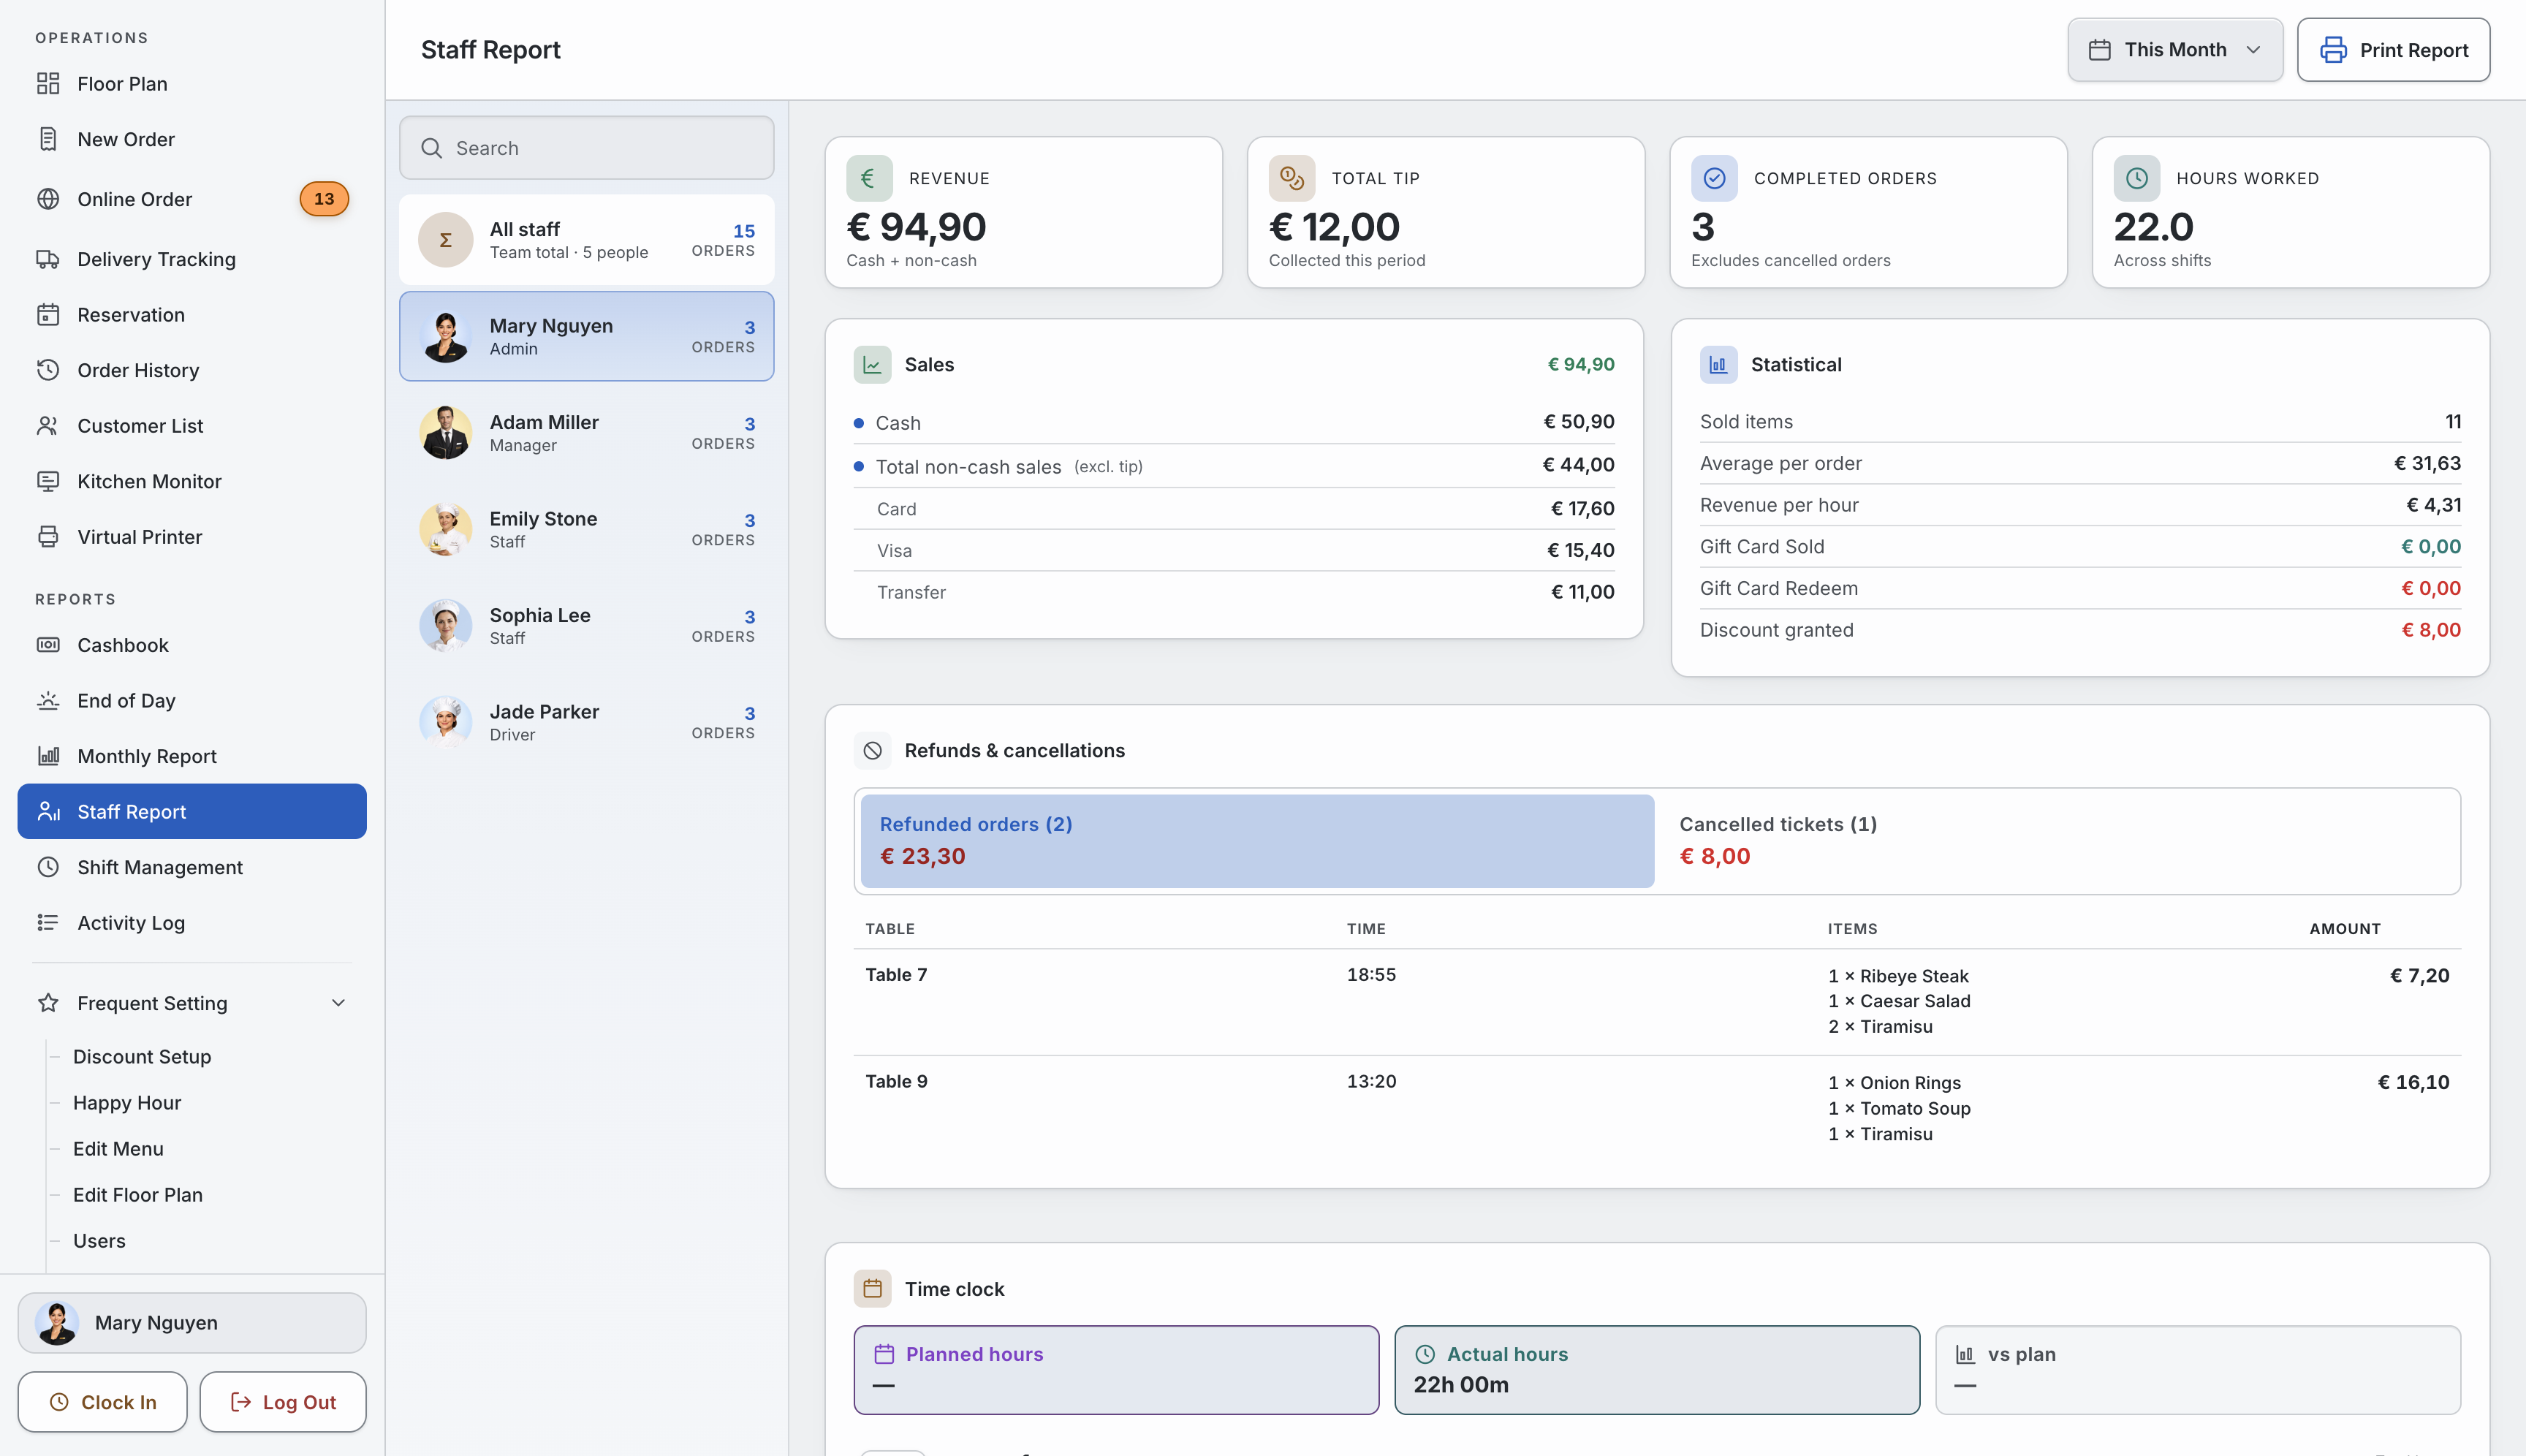Open Edit Floor Plan setting
Screen dimensions: 2526x1456
138,1195
